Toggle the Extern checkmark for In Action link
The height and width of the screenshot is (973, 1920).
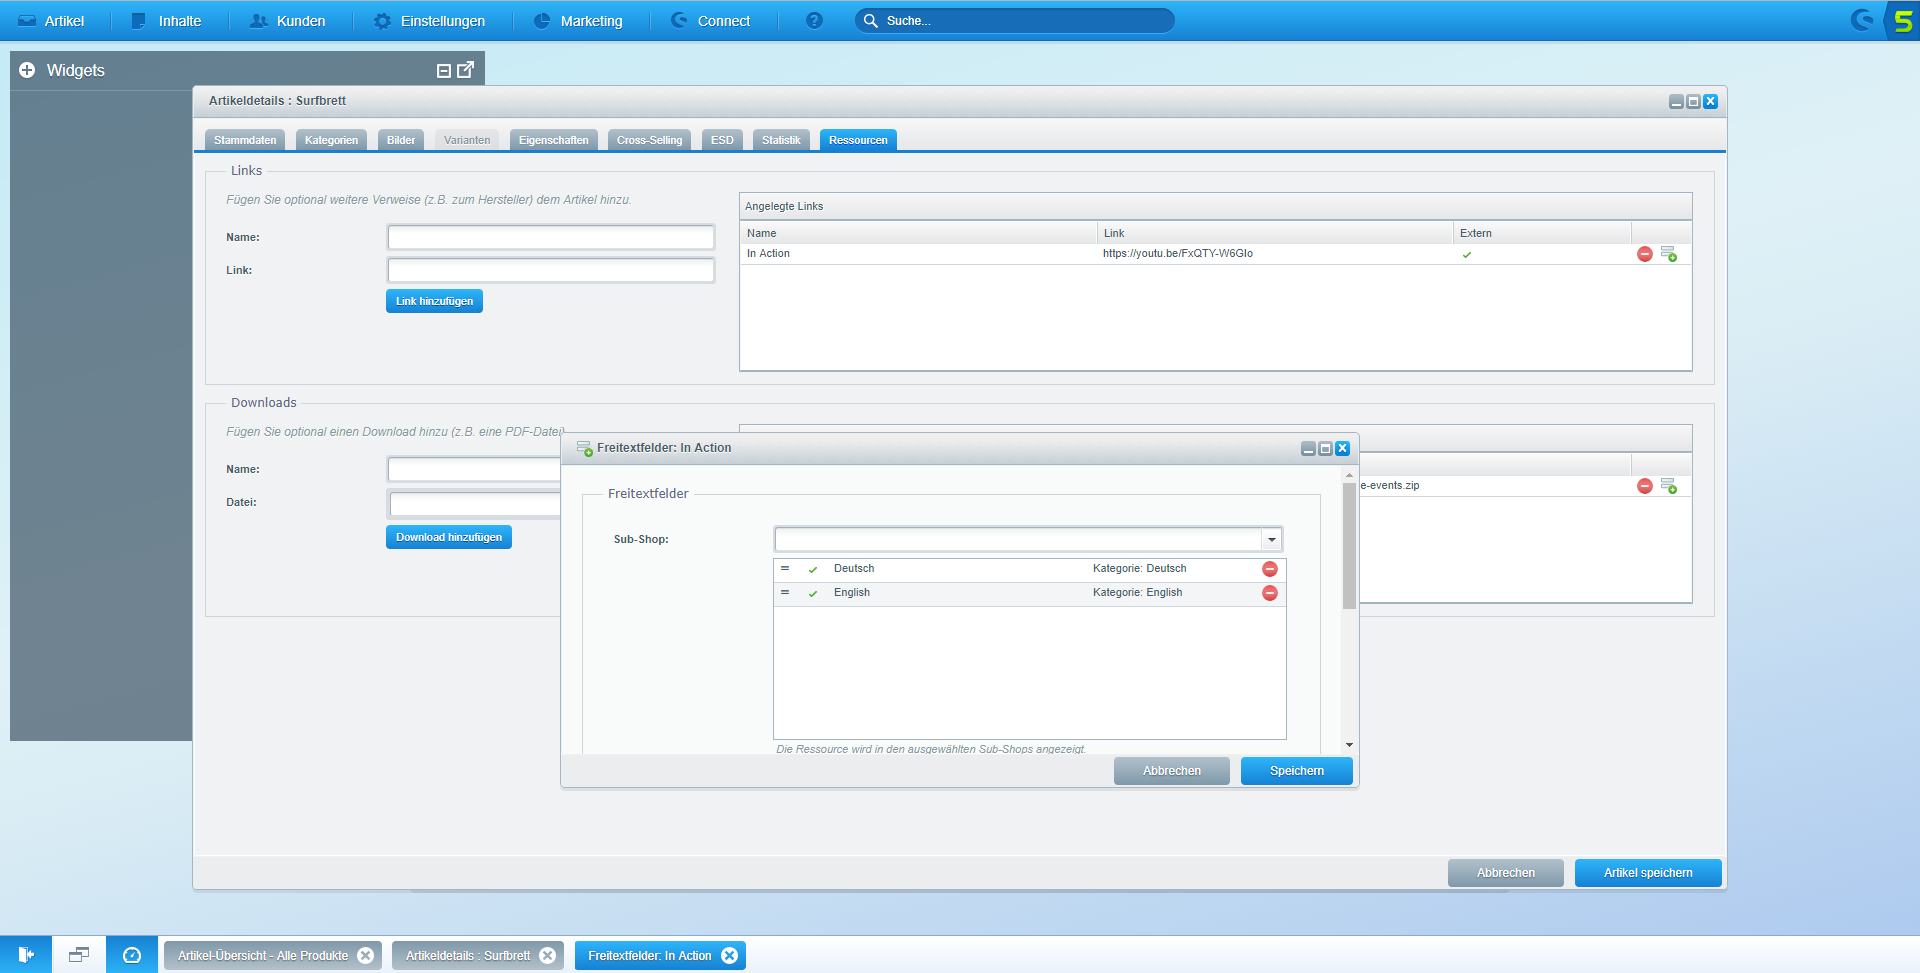pos(1467,254)
